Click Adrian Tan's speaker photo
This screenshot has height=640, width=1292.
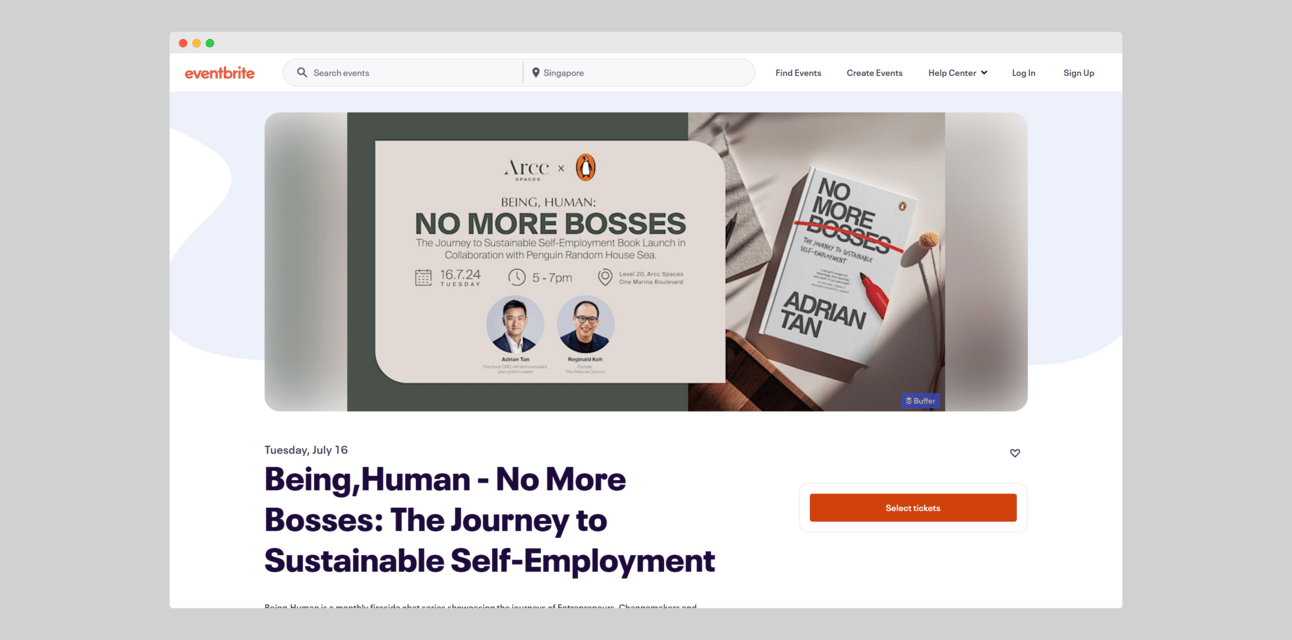coord(515,325)
